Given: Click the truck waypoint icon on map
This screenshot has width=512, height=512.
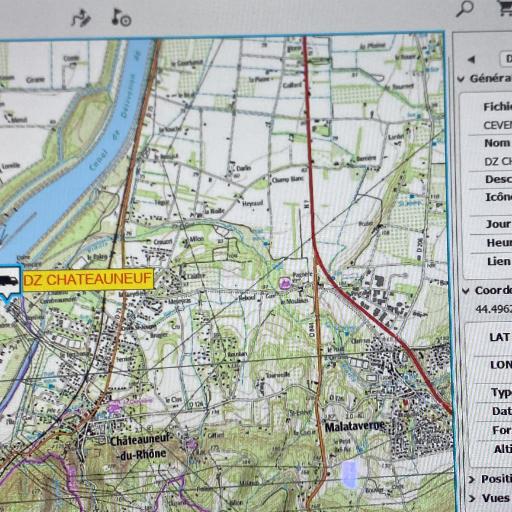Looking at the screenshot, I should pyautogui.click(x=9, y=282).
